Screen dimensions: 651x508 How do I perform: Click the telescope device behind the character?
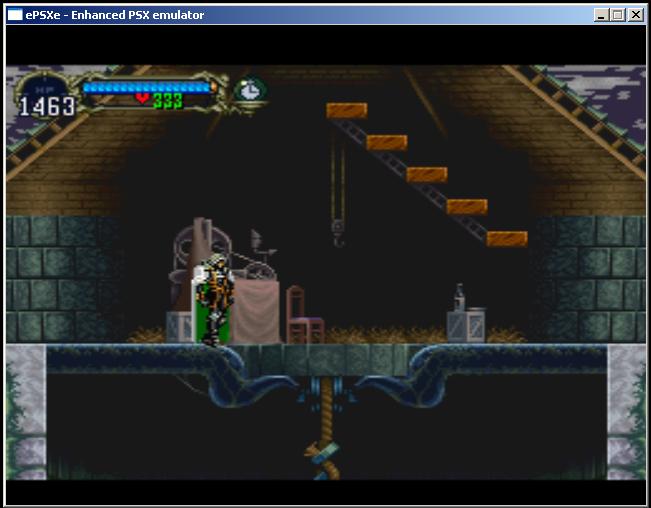coord(201,266)
